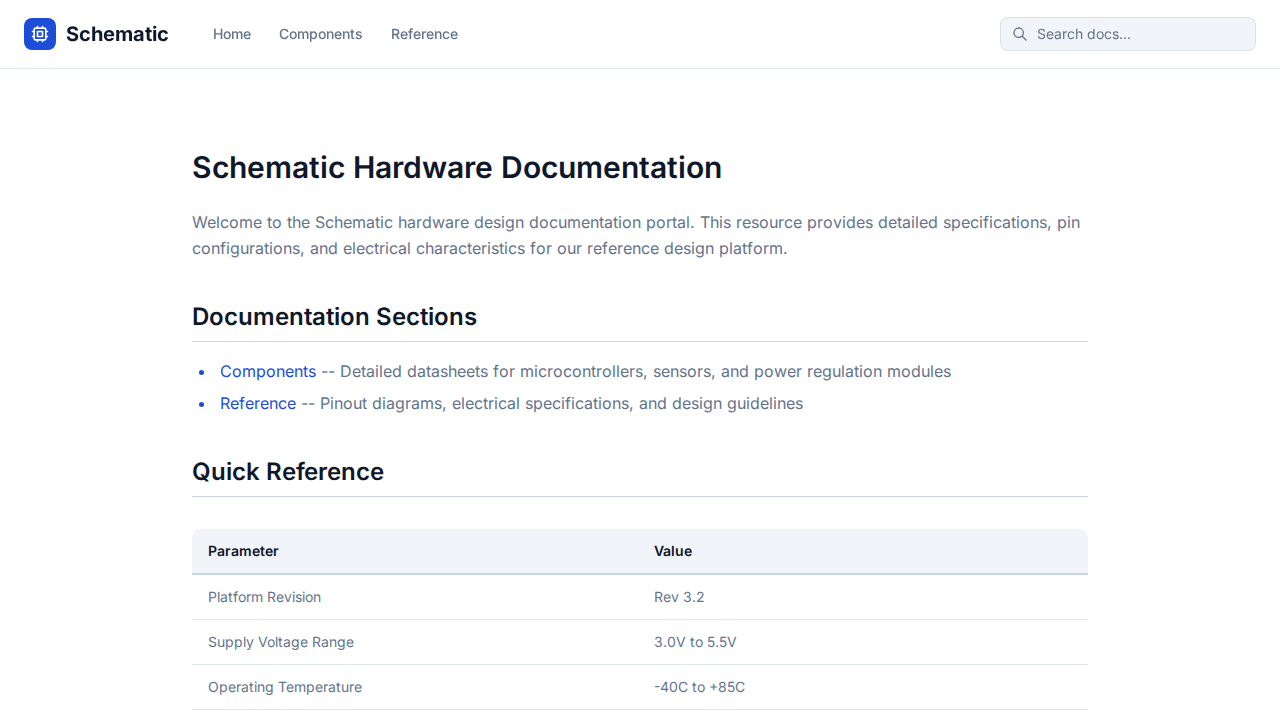
Task: Follow the Reference link in Documentation Sections list
Action: pos(258,404)
